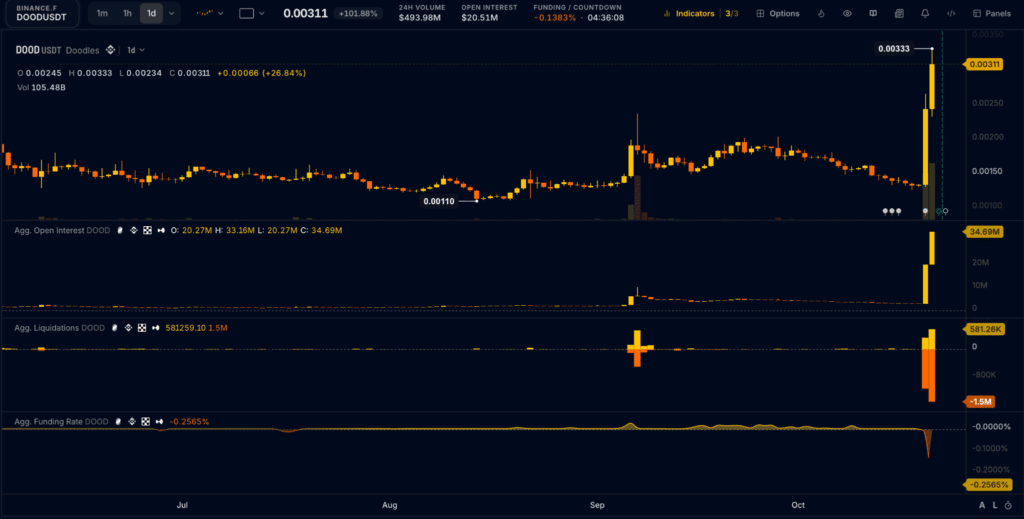Click the flame heatmap icon
Viewport: 1024px width, 519px height.
coord(822,13)
